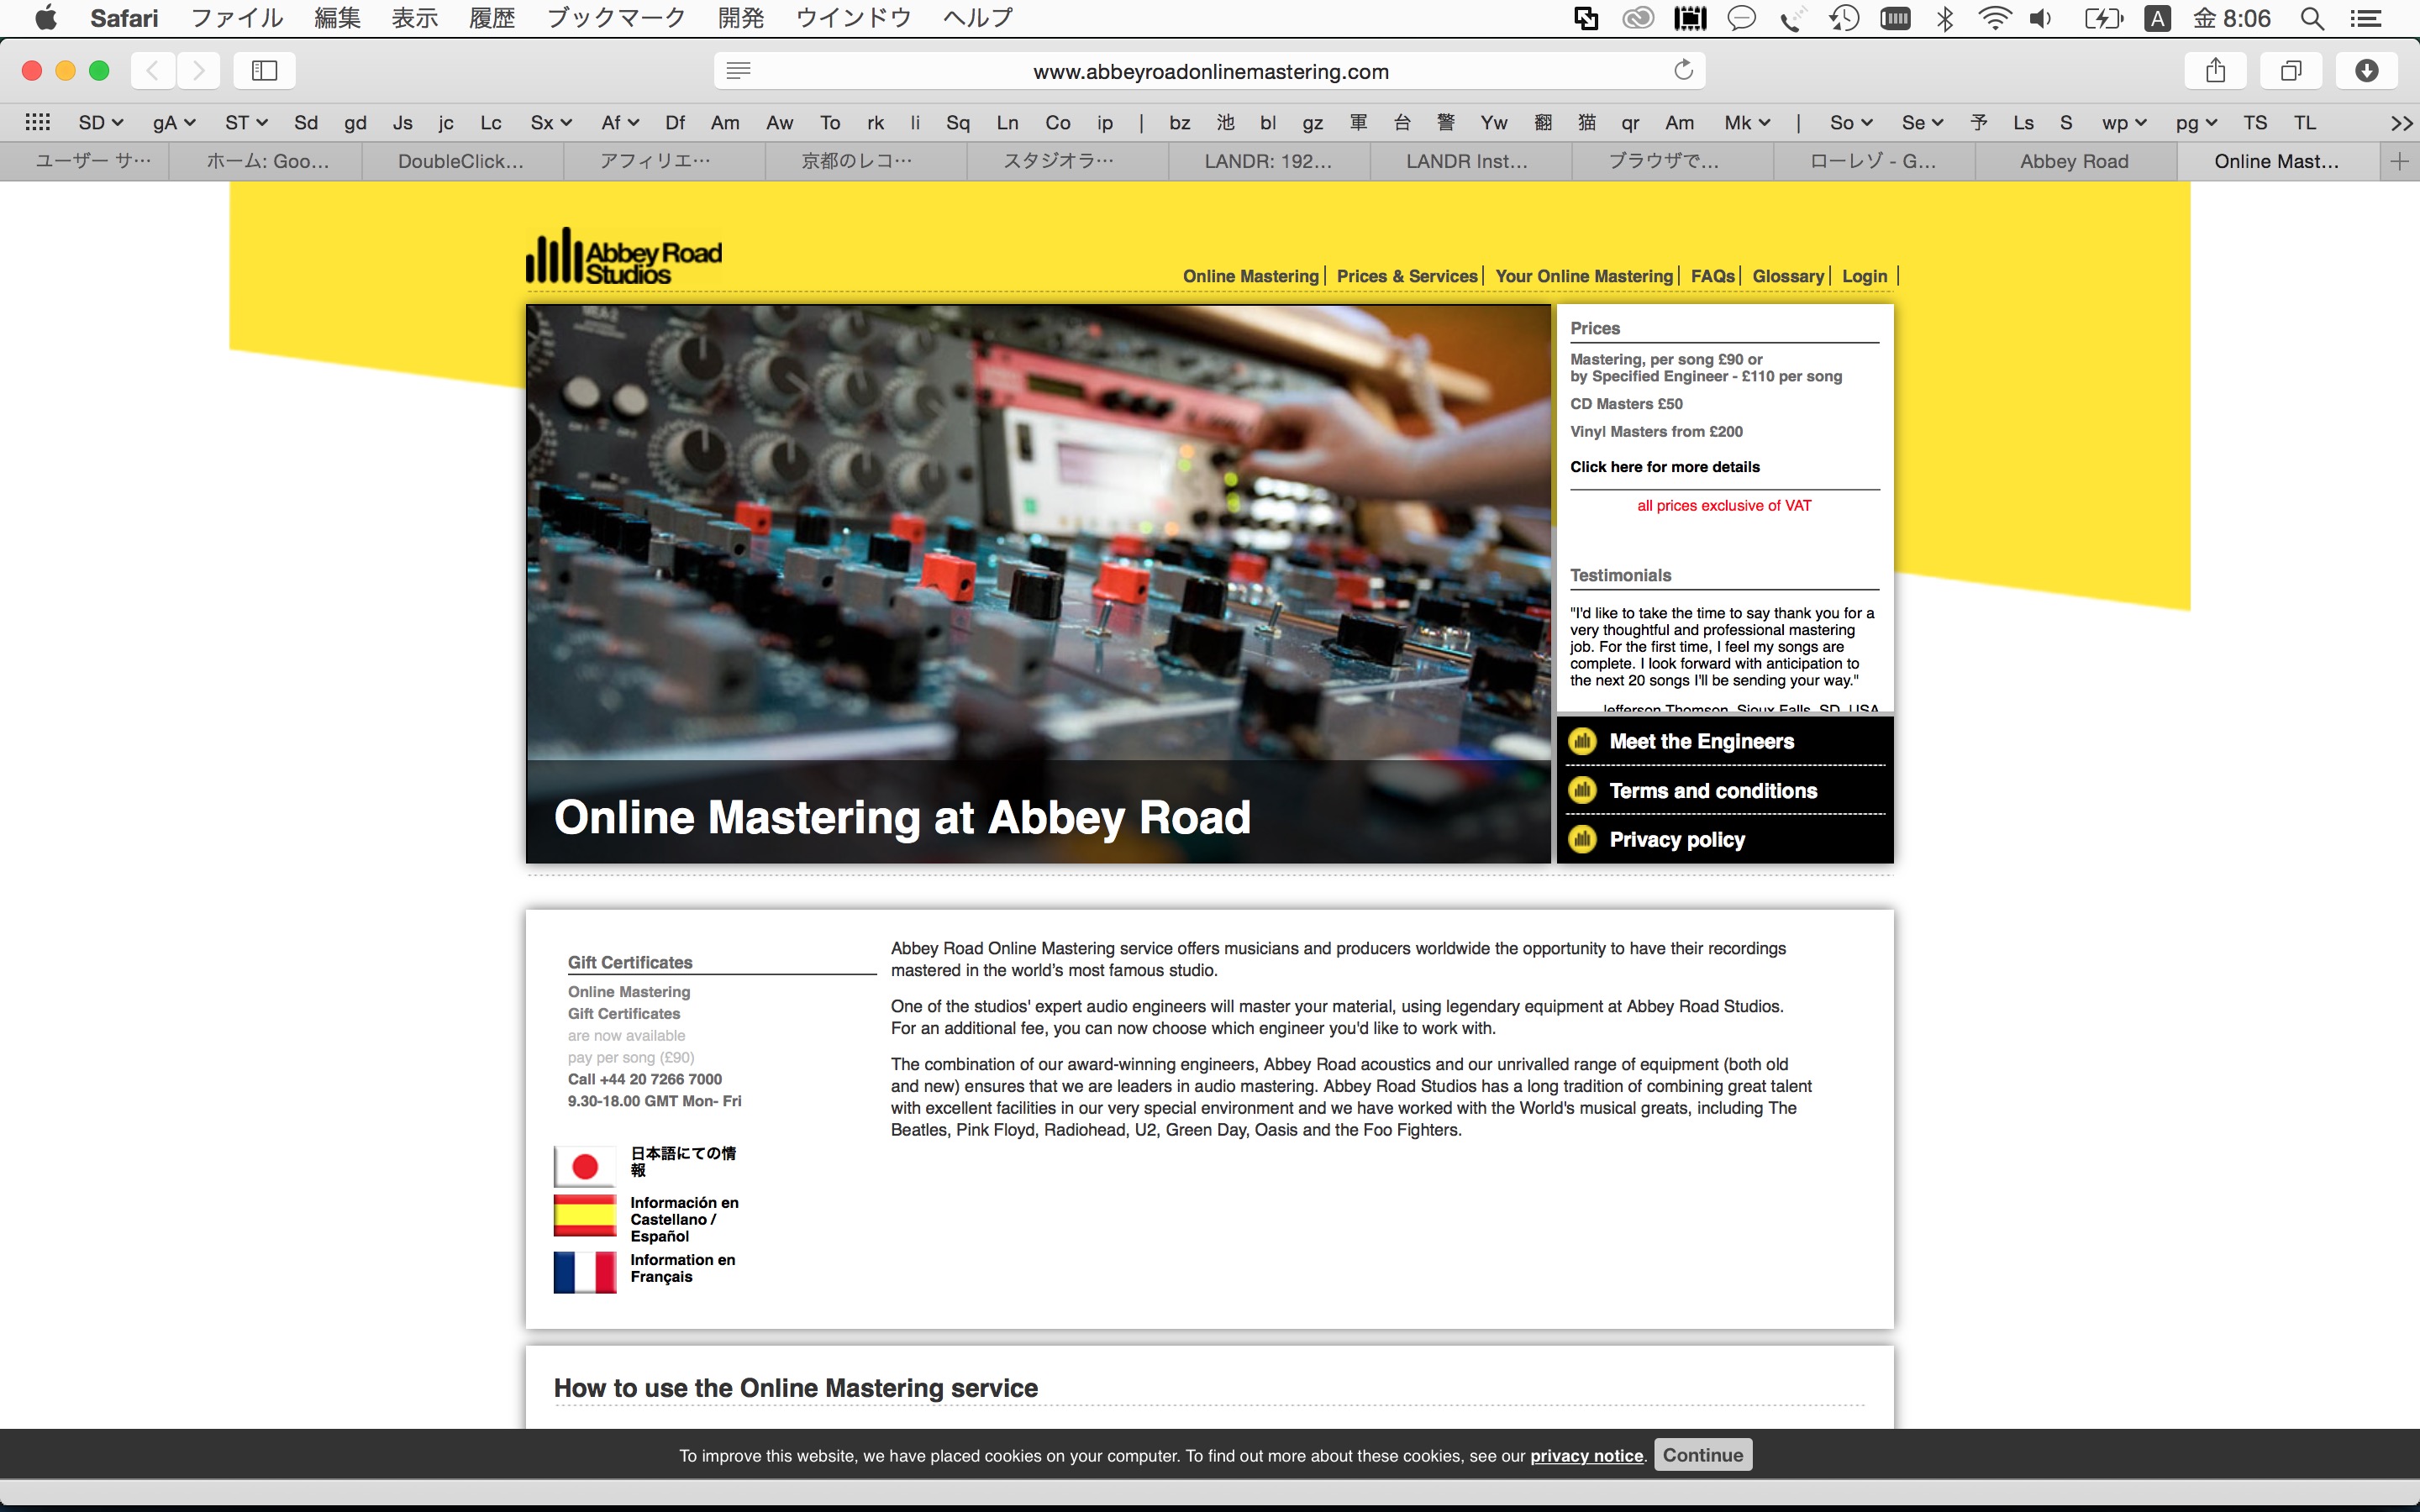Click 'Call +44 20 7266 7000' text
The width and height of the screenshot is (2420, 1512).
[x=645, y=1079]
